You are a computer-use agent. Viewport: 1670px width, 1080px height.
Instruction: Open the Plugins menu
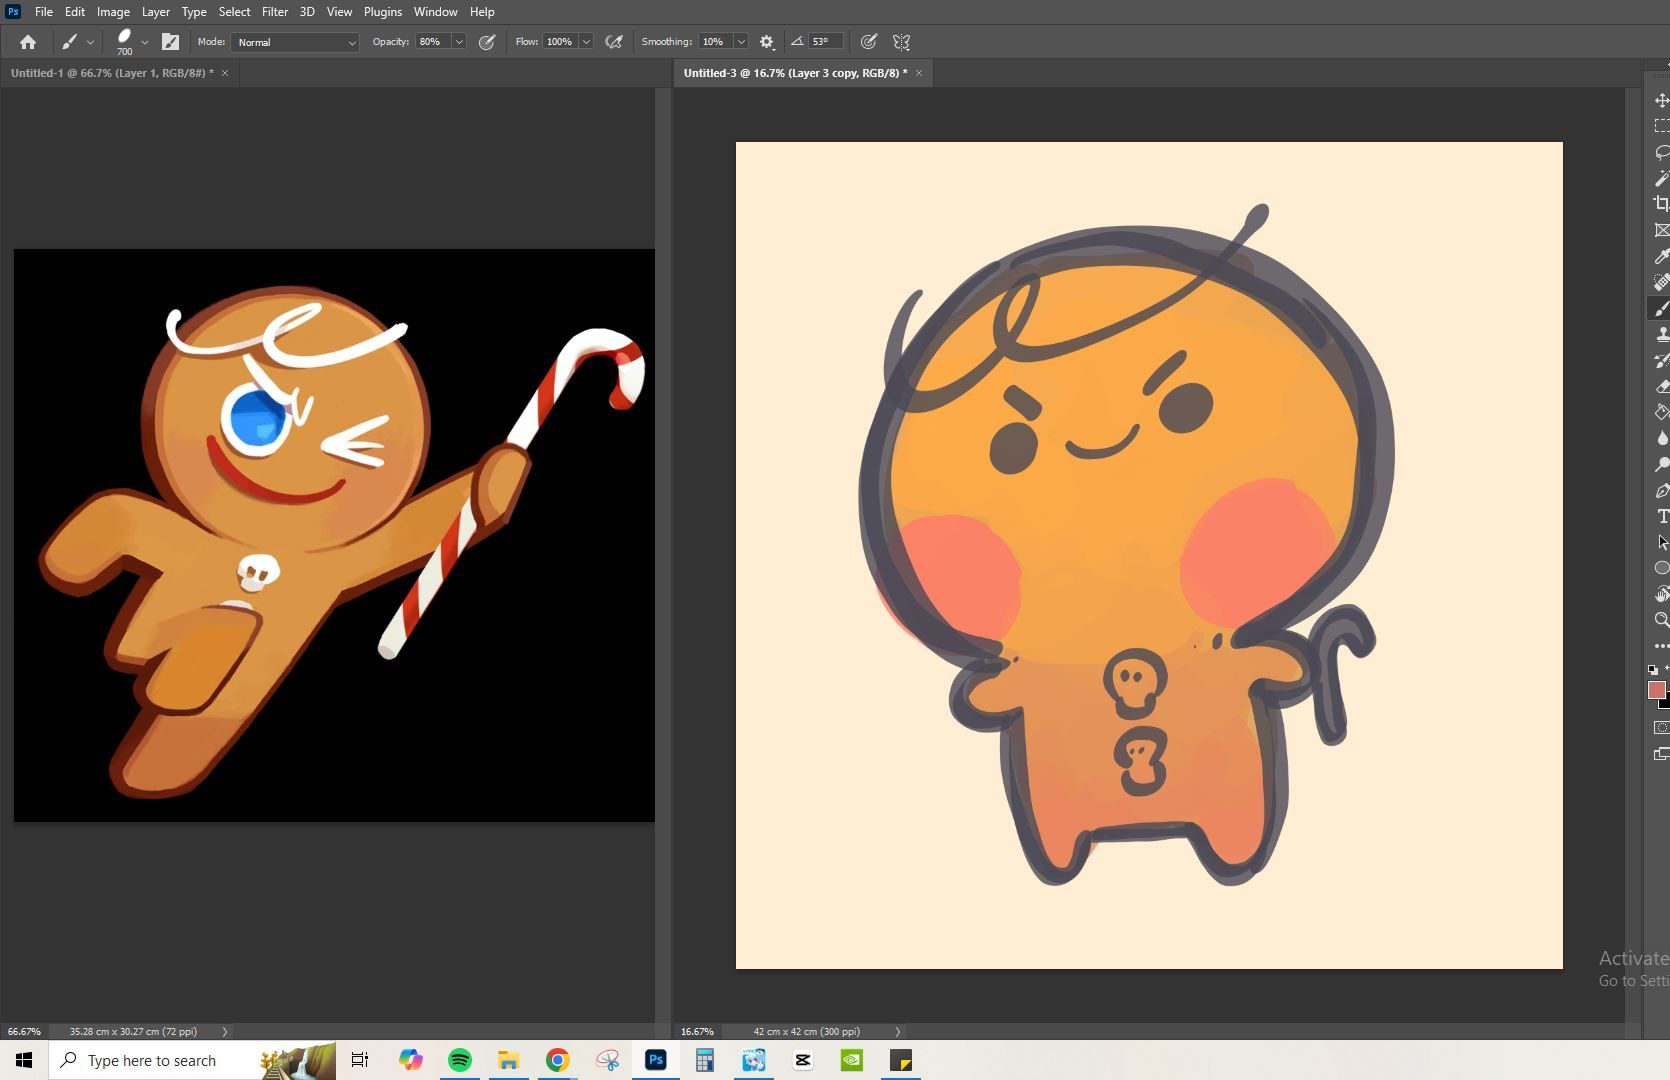click(383, 12)
